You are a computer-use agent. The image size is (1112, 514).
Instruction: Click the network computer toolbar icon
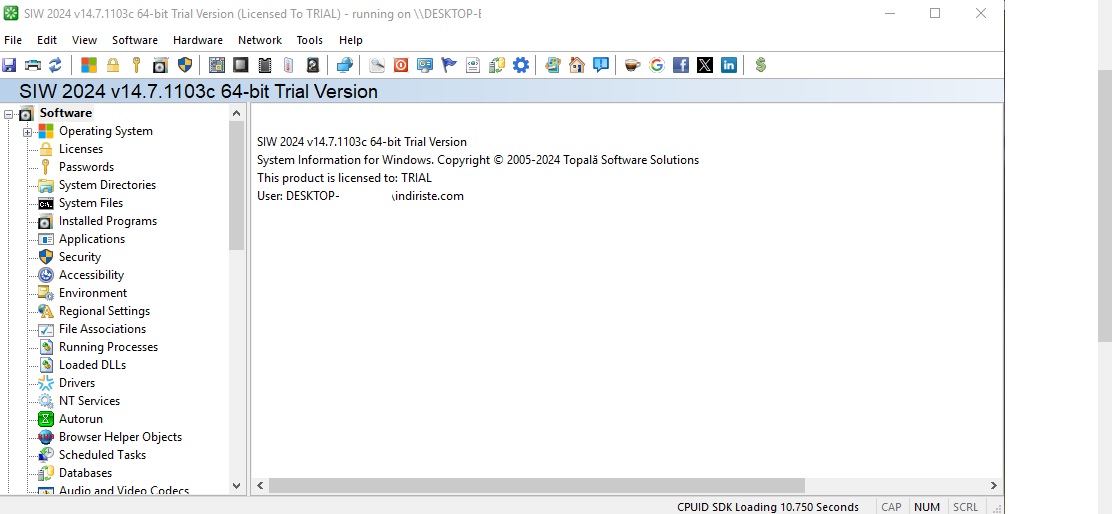click(x=345, y=65)
